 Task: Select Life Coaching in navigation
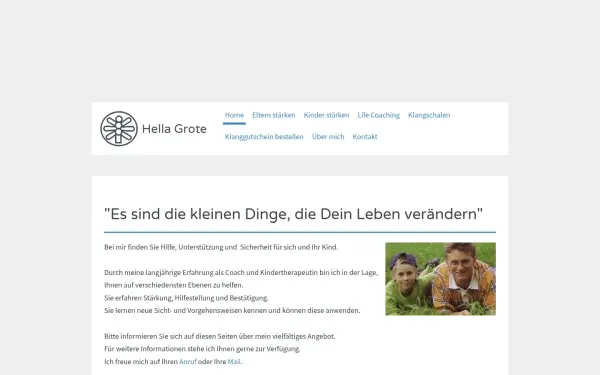378,115
